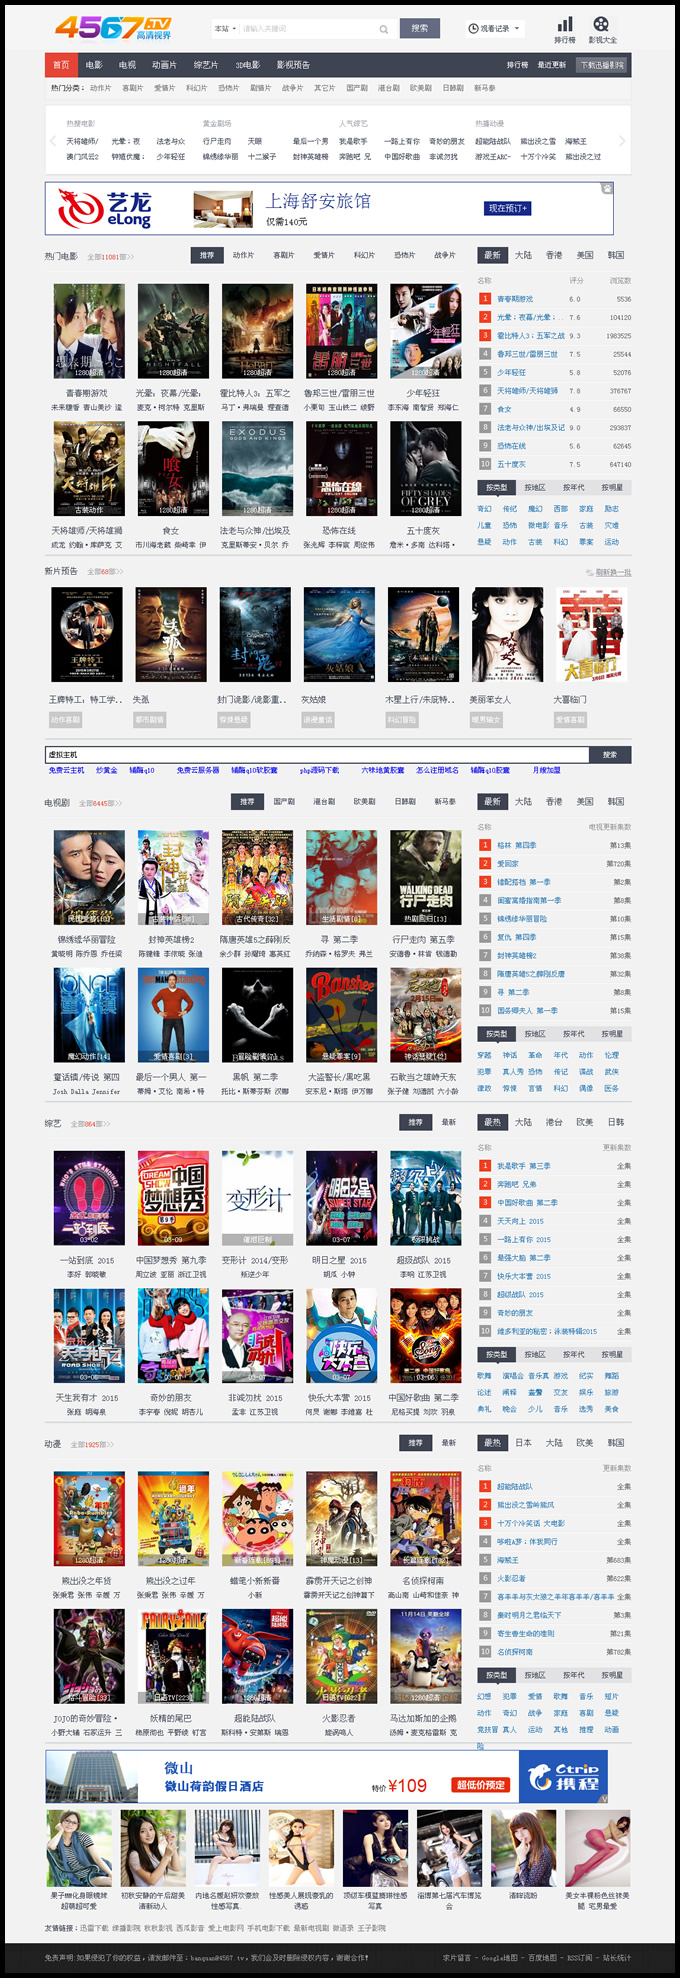This screenshot has width=680, height=1978.
Task: Expand 全部11081部 hot movies list
Action: (x=110, y=257)
